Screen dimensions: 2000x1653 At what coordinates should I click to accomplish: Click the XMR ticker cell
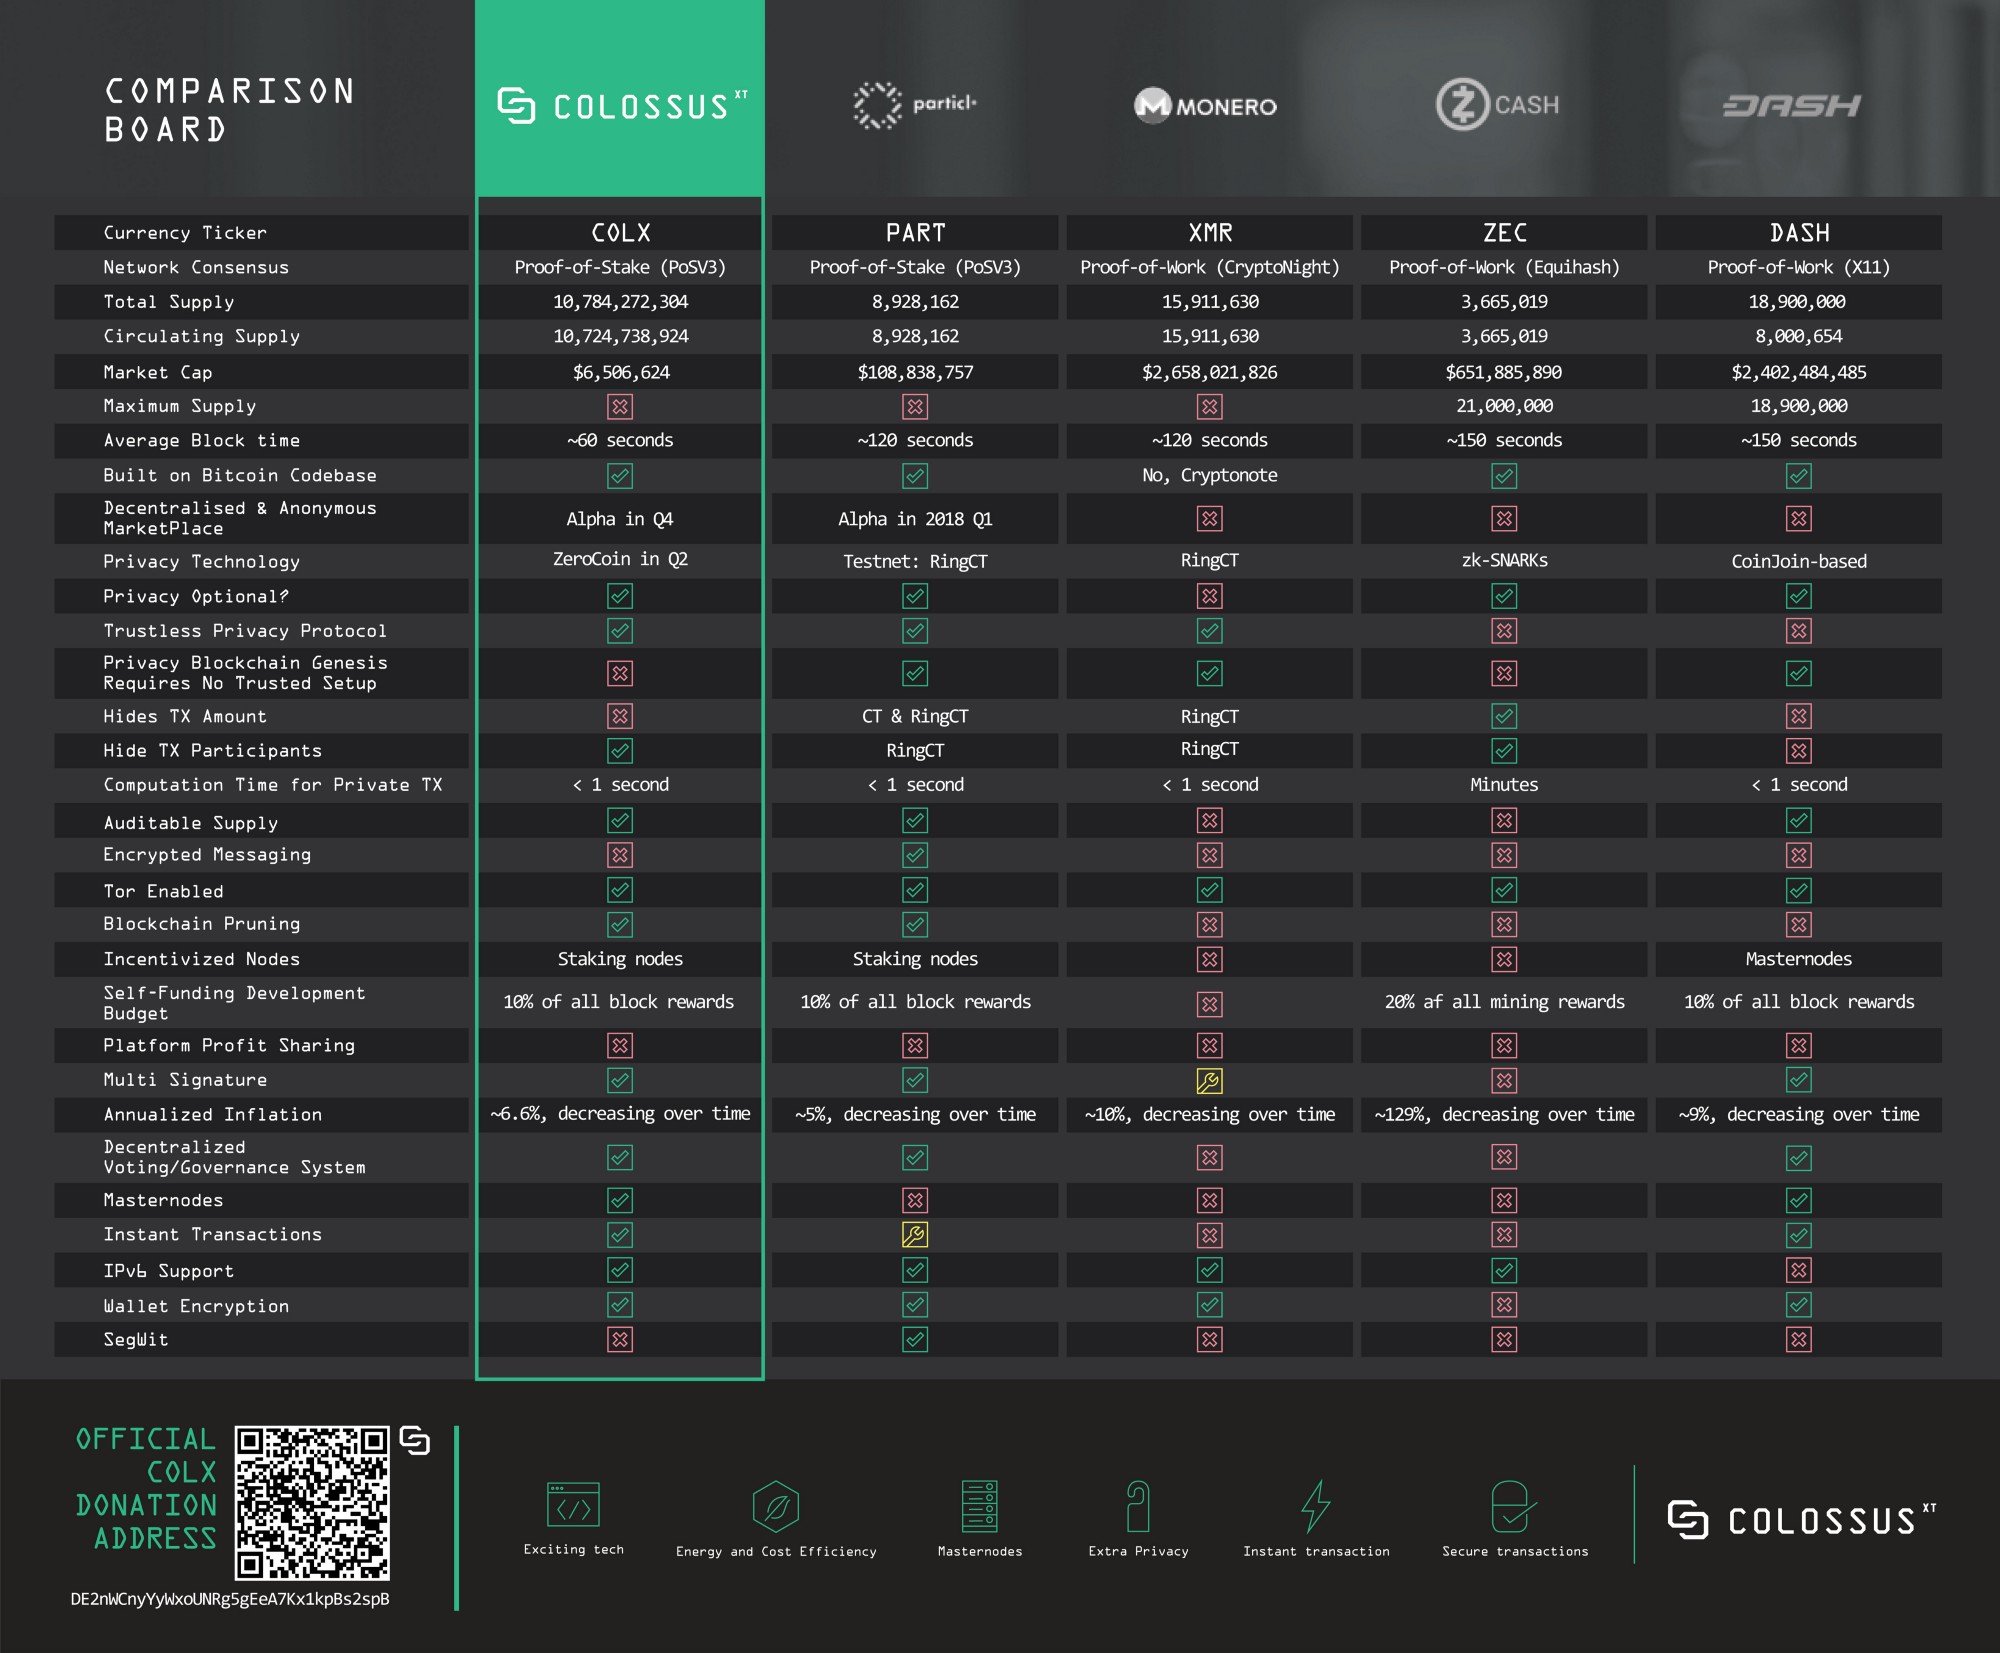pyautogui.click(x=1209, y=233)
